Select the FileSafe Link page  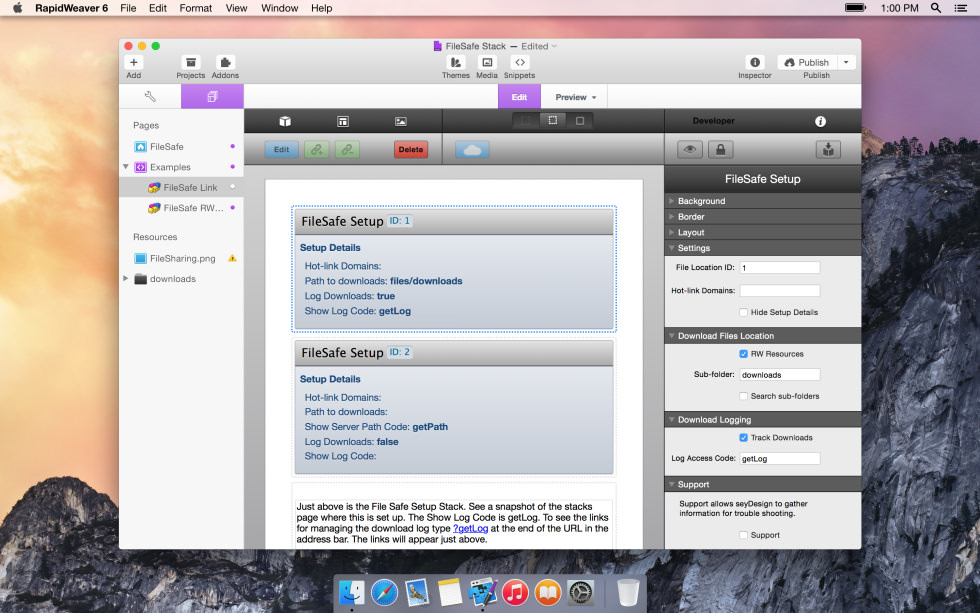[181, 187]
